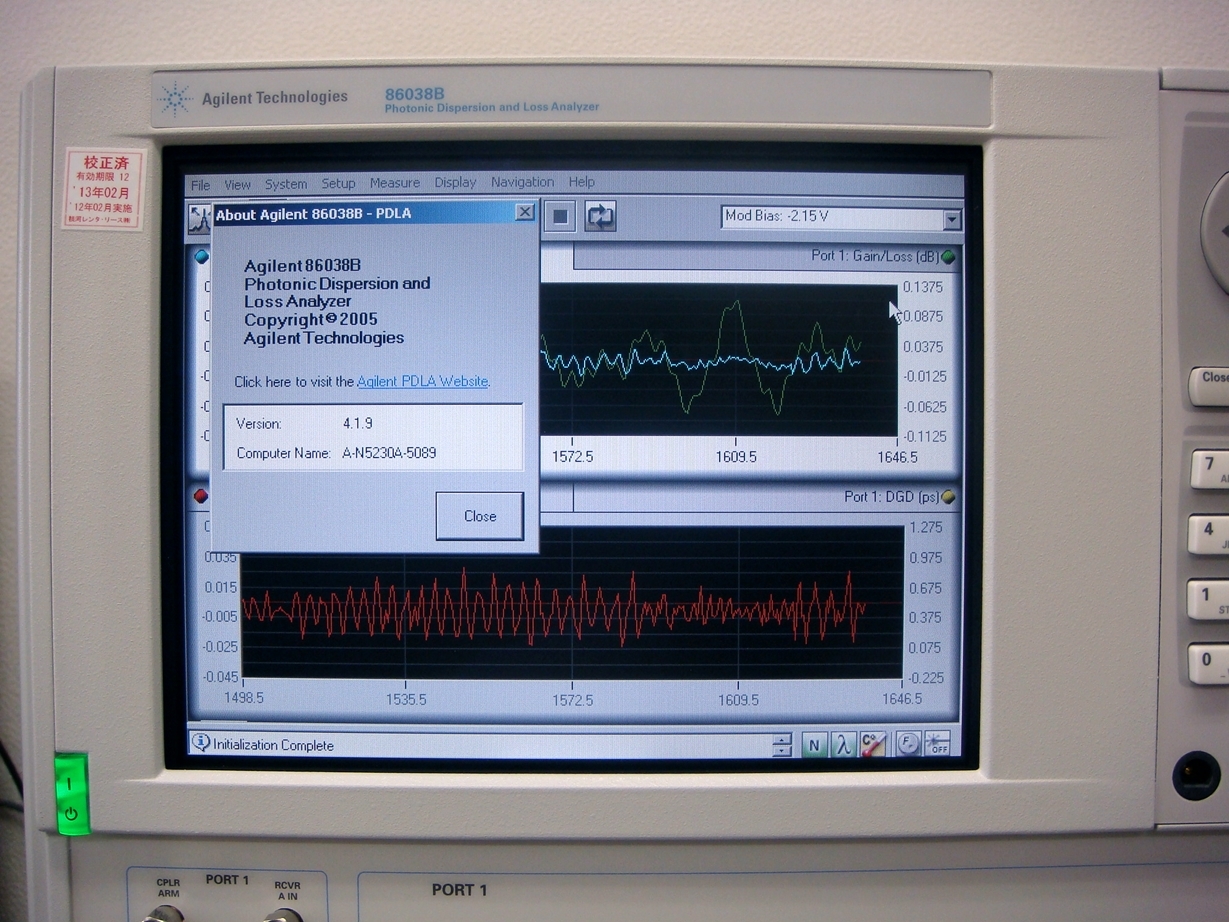Click the Initialization Complete status text
This screenshot has height=922, width=1229.
tap(273, 745)
